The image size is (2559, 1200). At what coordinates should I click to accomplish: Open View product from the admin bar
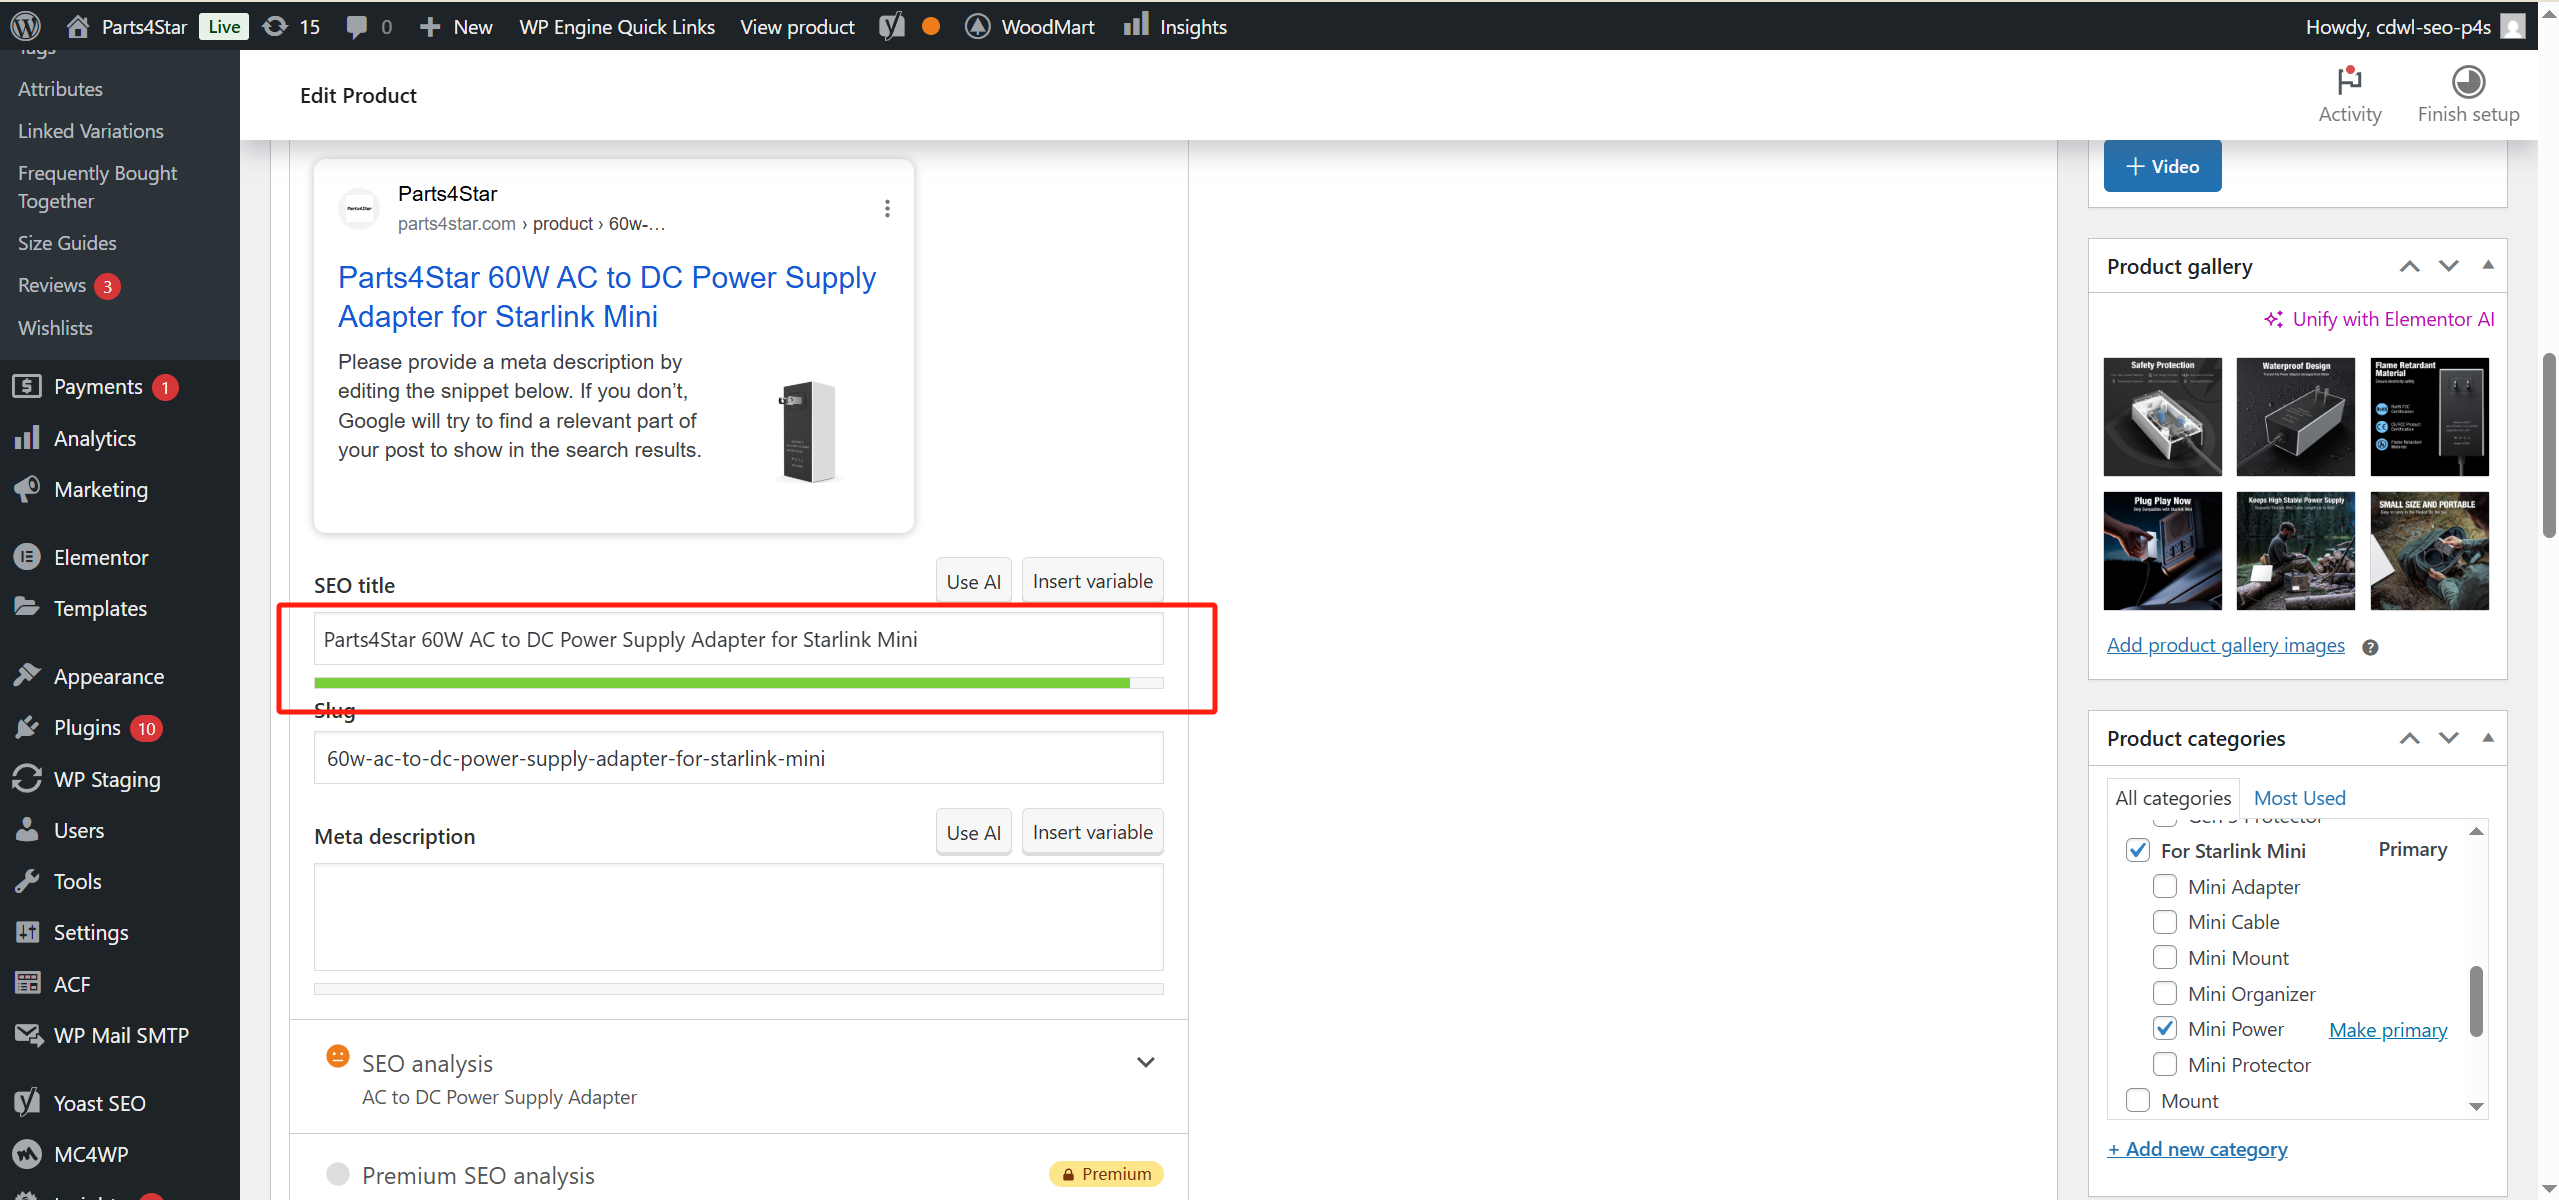pos(796,26)
